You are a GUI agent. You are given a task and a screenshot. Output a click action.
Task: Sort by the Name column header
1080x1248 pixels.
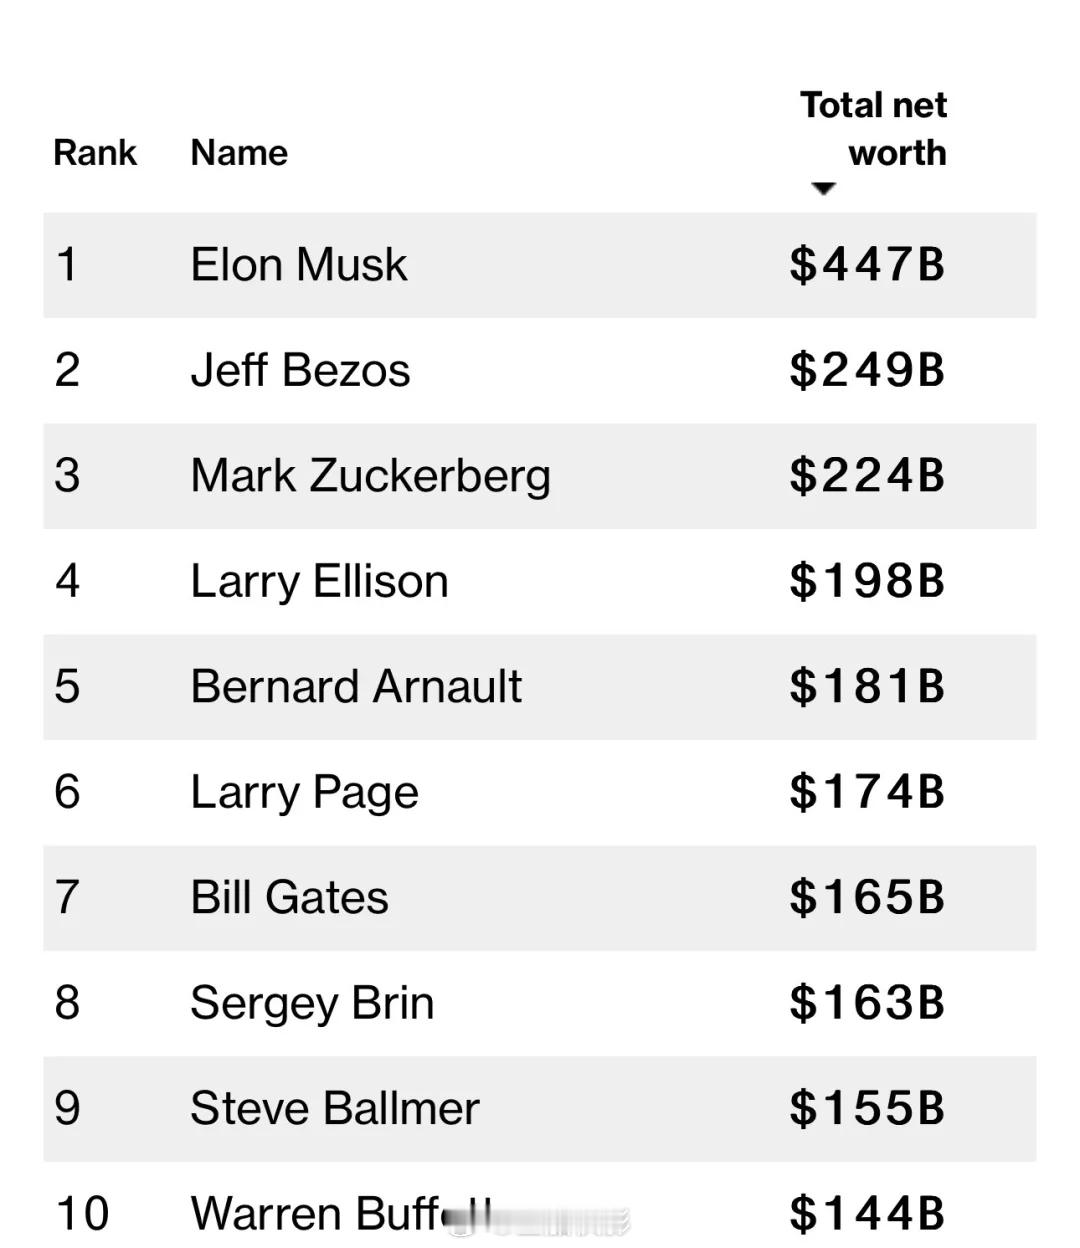pos(239,153)
